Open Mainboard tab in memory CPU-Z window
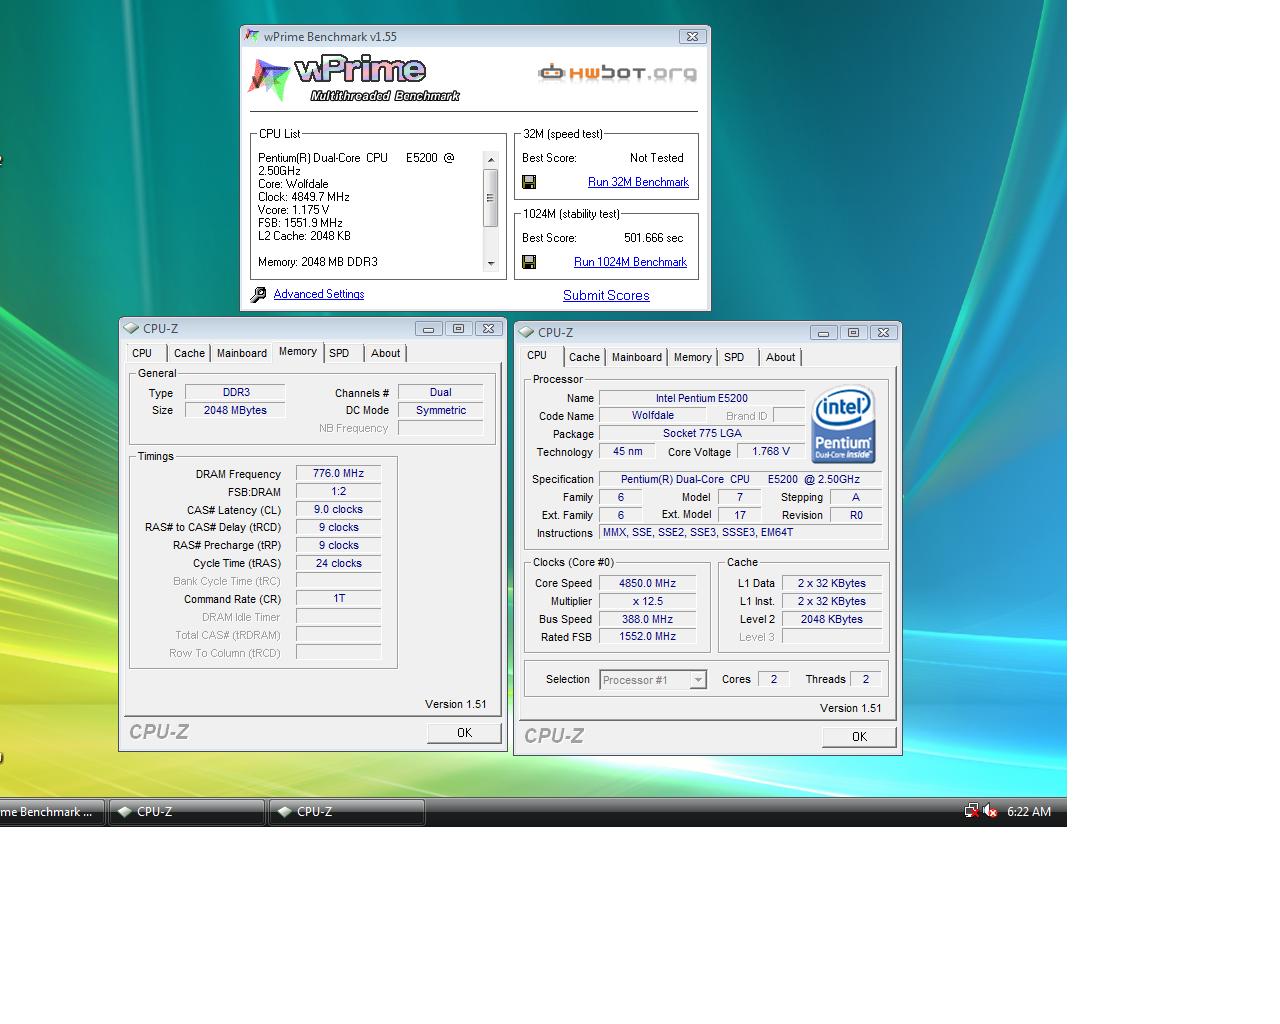Image resolution: width=1280 pixels, height=1024 pixels. (x=242, y=353)
